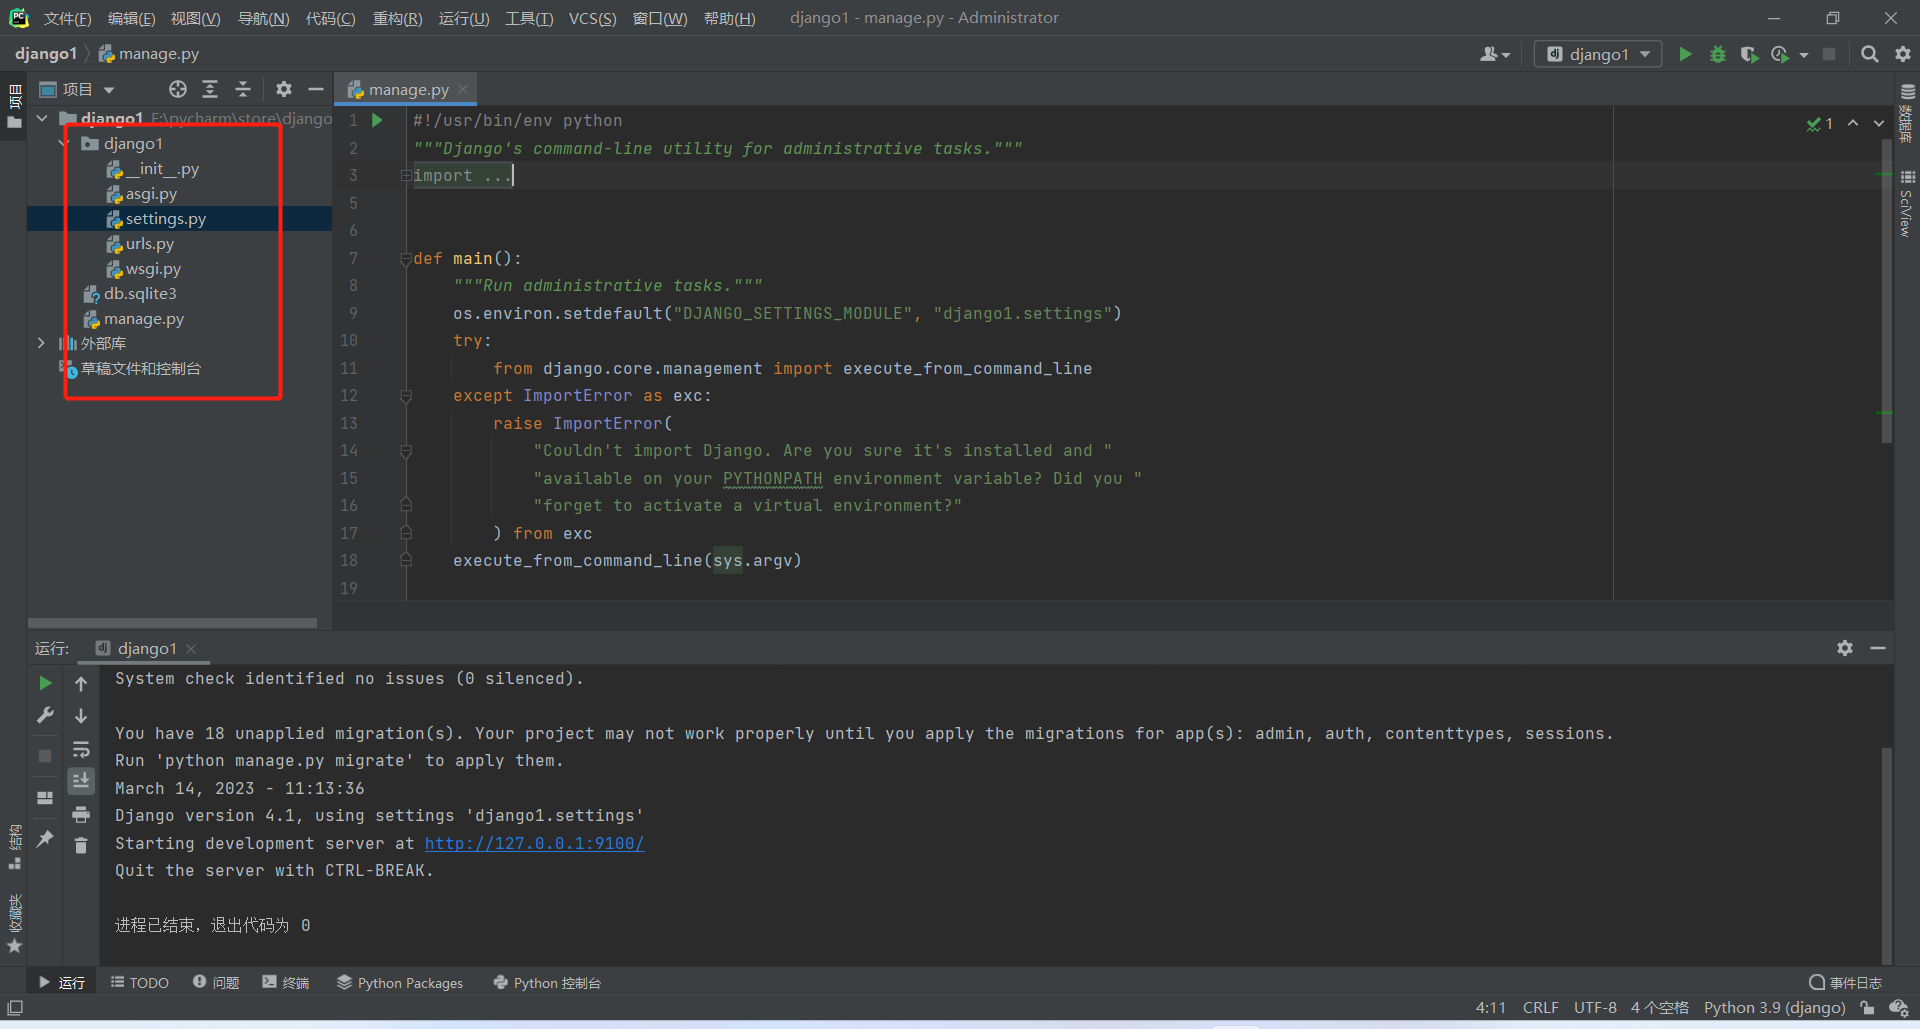Select opened file locate target icon in project panel
Screen dimensions: 1920x1029
pyautogui.click(x=178, y=89)
